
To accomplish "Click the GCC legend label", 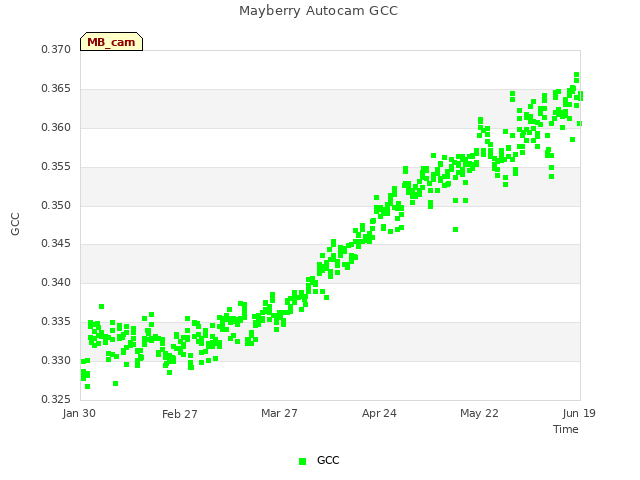I will 328,460.
